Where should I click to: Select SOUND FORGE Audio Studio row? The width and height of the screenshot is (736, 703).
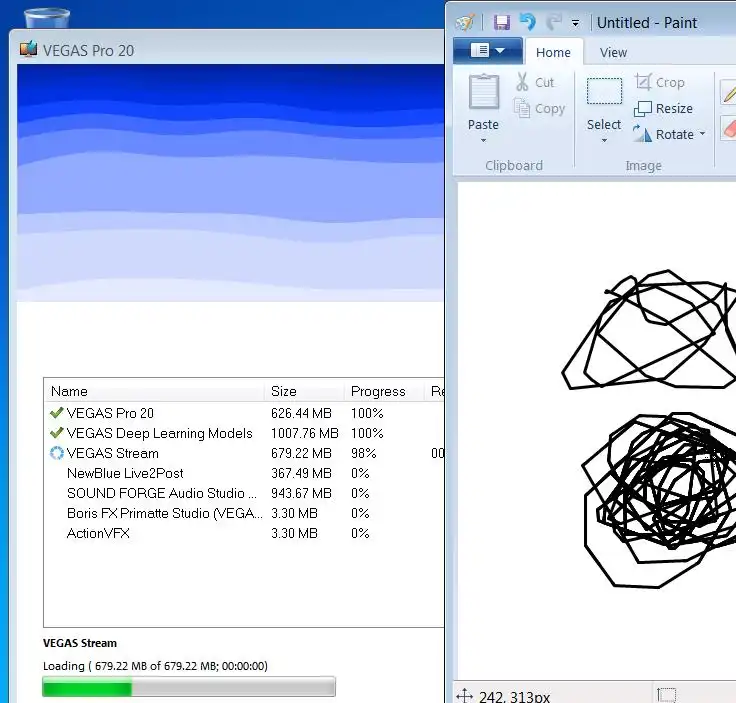pos(244,493)
